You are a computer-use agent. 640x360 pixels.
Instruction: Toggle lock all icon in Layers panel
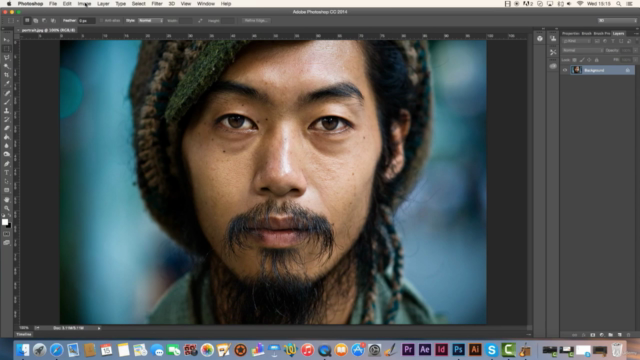coord(597,60)
